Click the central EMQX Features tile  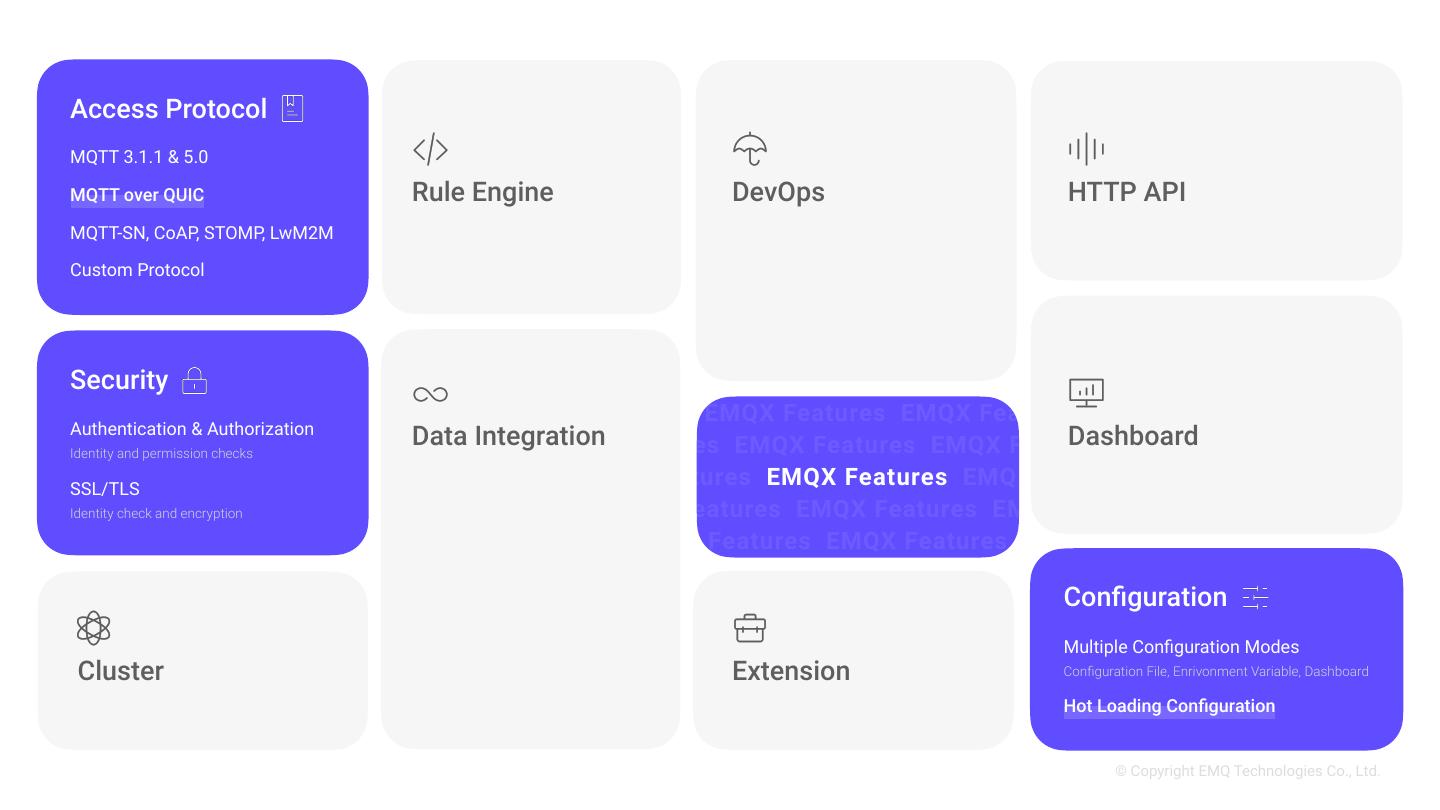tap(857, 477)
